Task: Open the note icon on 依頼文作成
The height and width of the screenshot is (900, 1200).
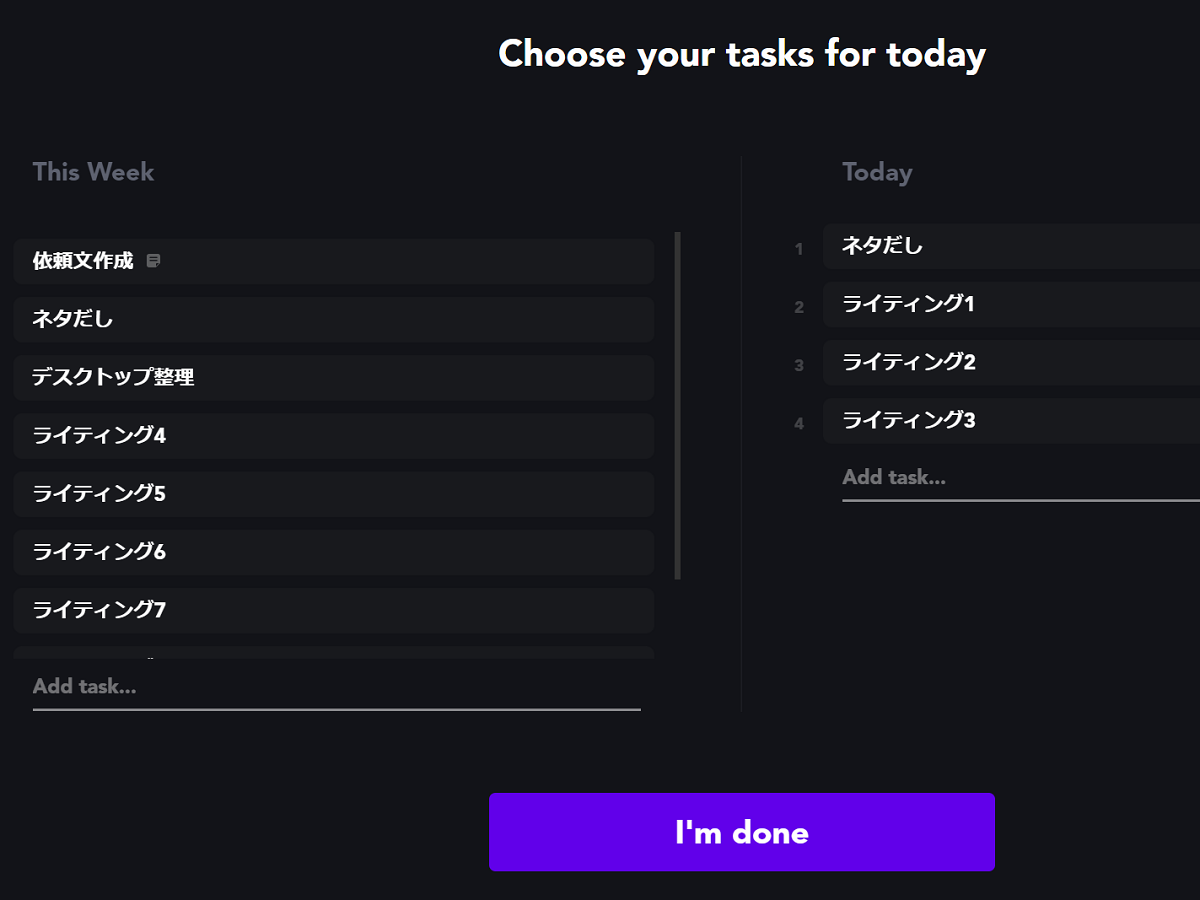Action: click(153, 261)
